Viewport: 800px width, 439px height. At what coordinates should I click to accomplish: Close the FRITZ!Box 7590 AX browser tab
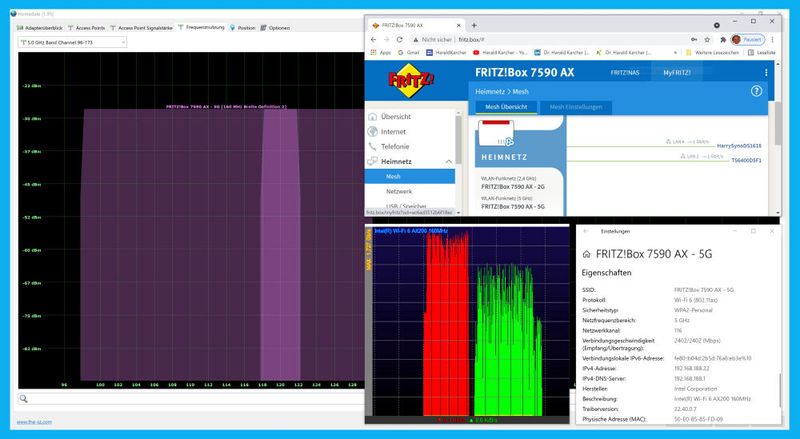(458, 25)
